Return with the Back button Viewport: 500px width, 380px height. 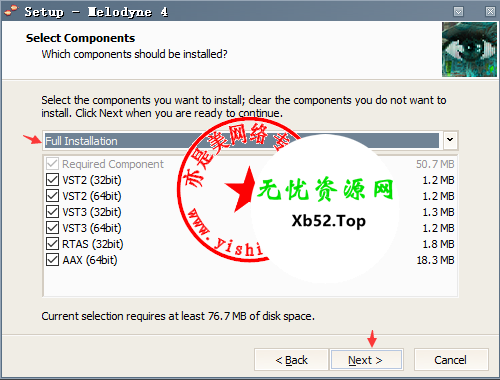coord(291,360)
